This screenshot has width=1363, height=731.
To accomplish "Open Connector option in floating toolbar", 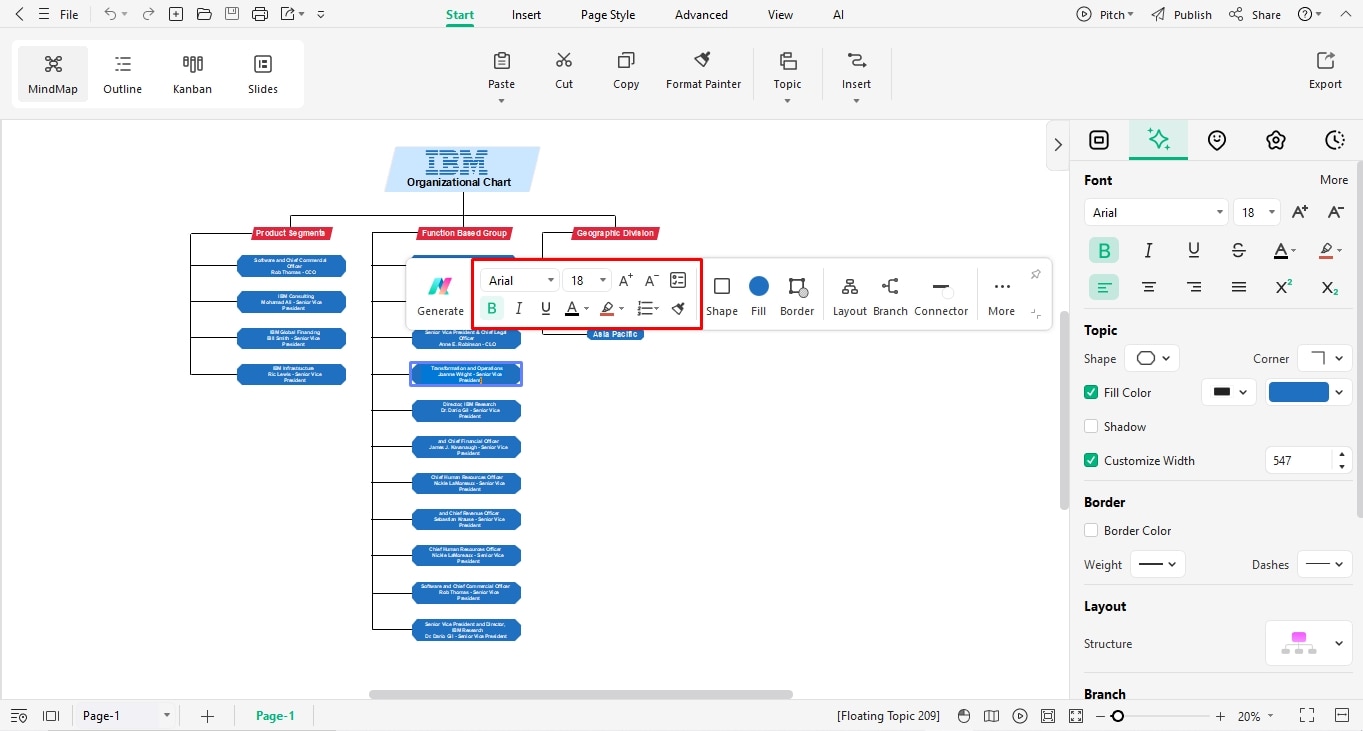I will tap(941, 296).
